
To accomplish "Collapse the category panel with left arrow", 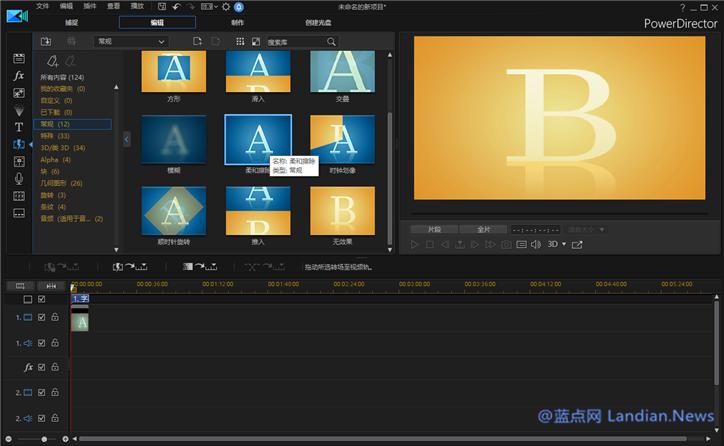I will coord(126,140).
